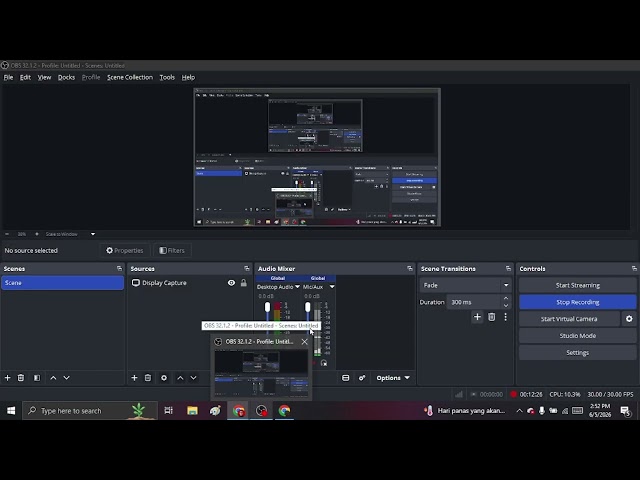Open Audio Mixer Options dropdown
This screenshot has height=480, width=640.
393,378
